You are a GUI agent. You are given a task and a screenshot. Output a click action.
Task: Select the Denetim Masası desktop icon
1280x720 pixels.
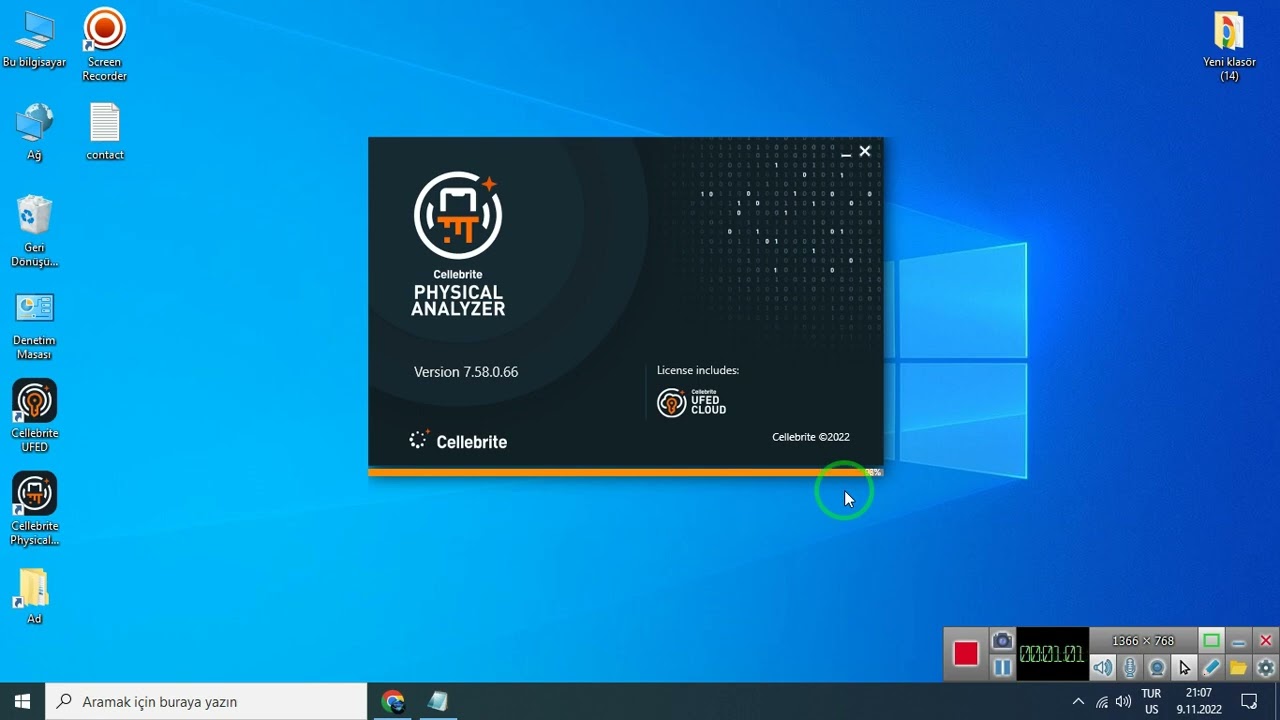point(34,326)
